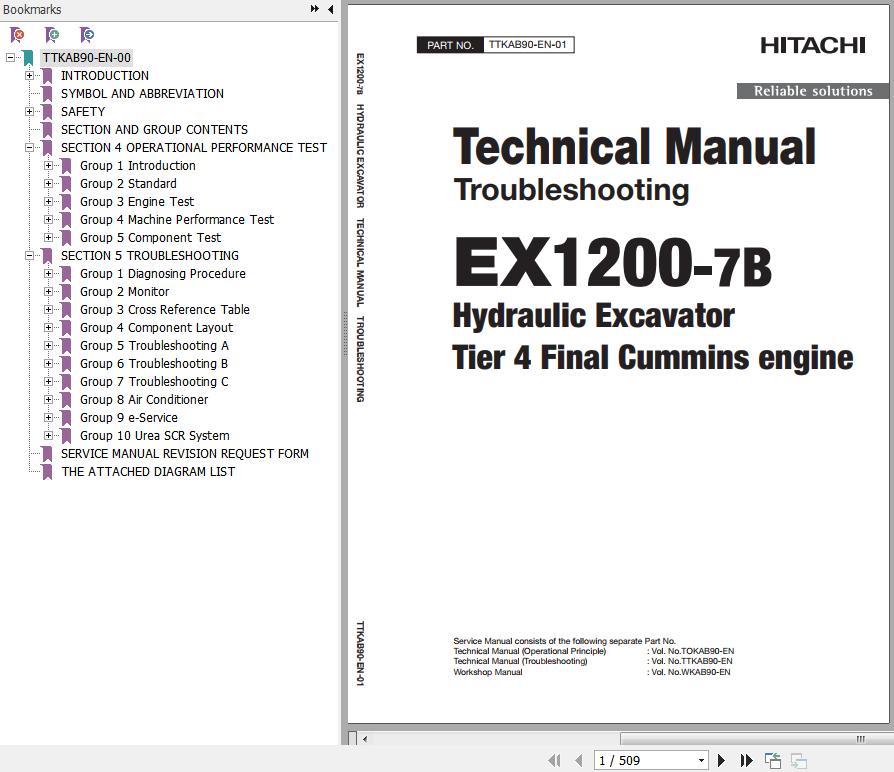This screenshot has height=772, width=894.
Task: Click the add new bookmark icon
Action: coord(52,35)
